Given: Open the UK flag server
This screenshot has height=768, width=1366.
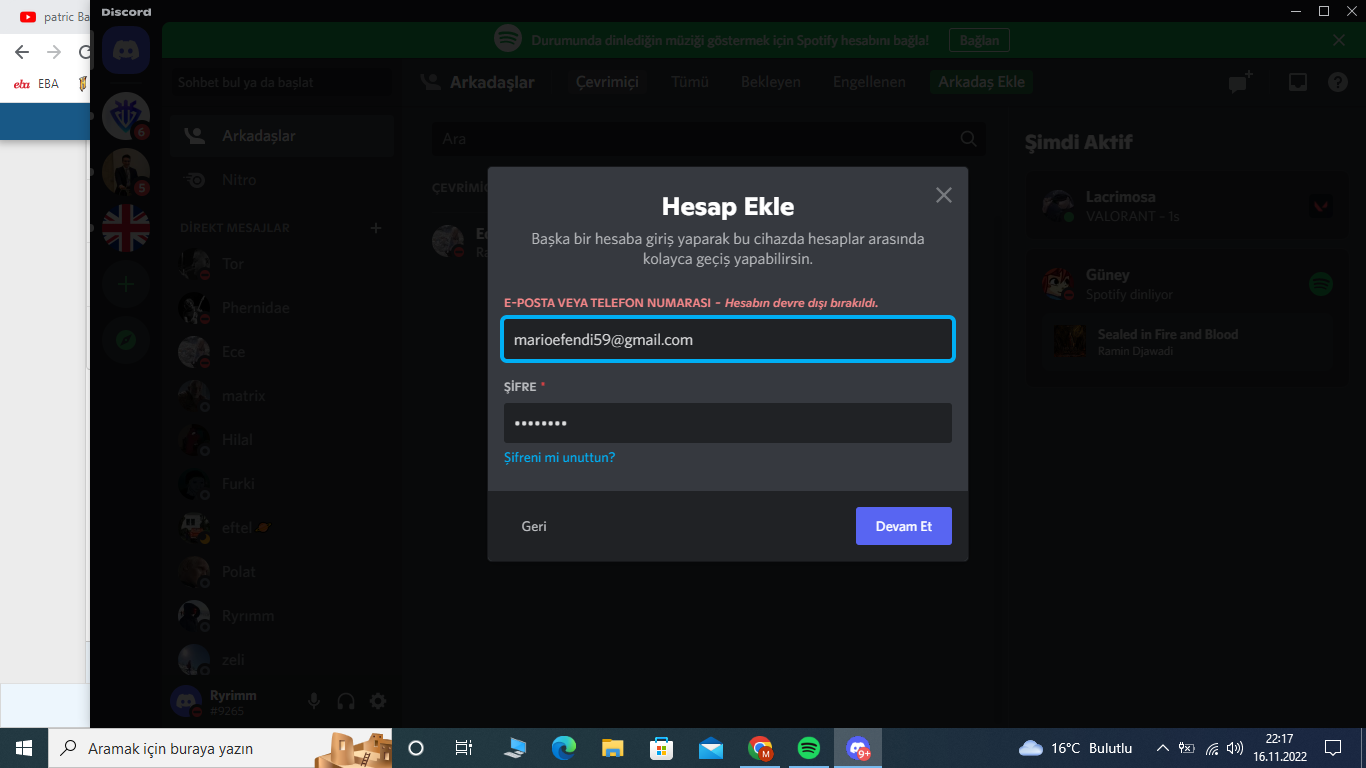Looking at the screenshot, I should pos(126,229).
